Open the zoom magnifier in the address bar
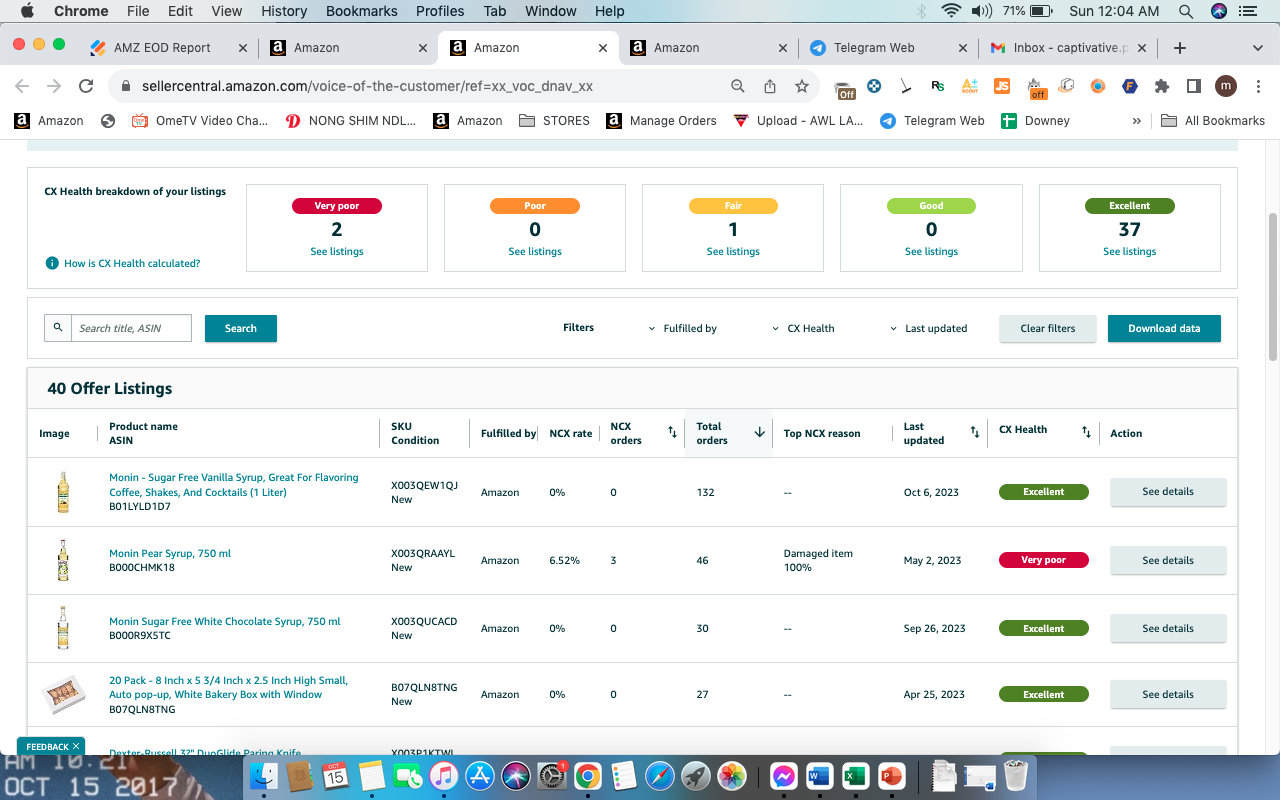The height and width of the screenshot is (800, 1280). pyautogui.click(x=738, y=86)
